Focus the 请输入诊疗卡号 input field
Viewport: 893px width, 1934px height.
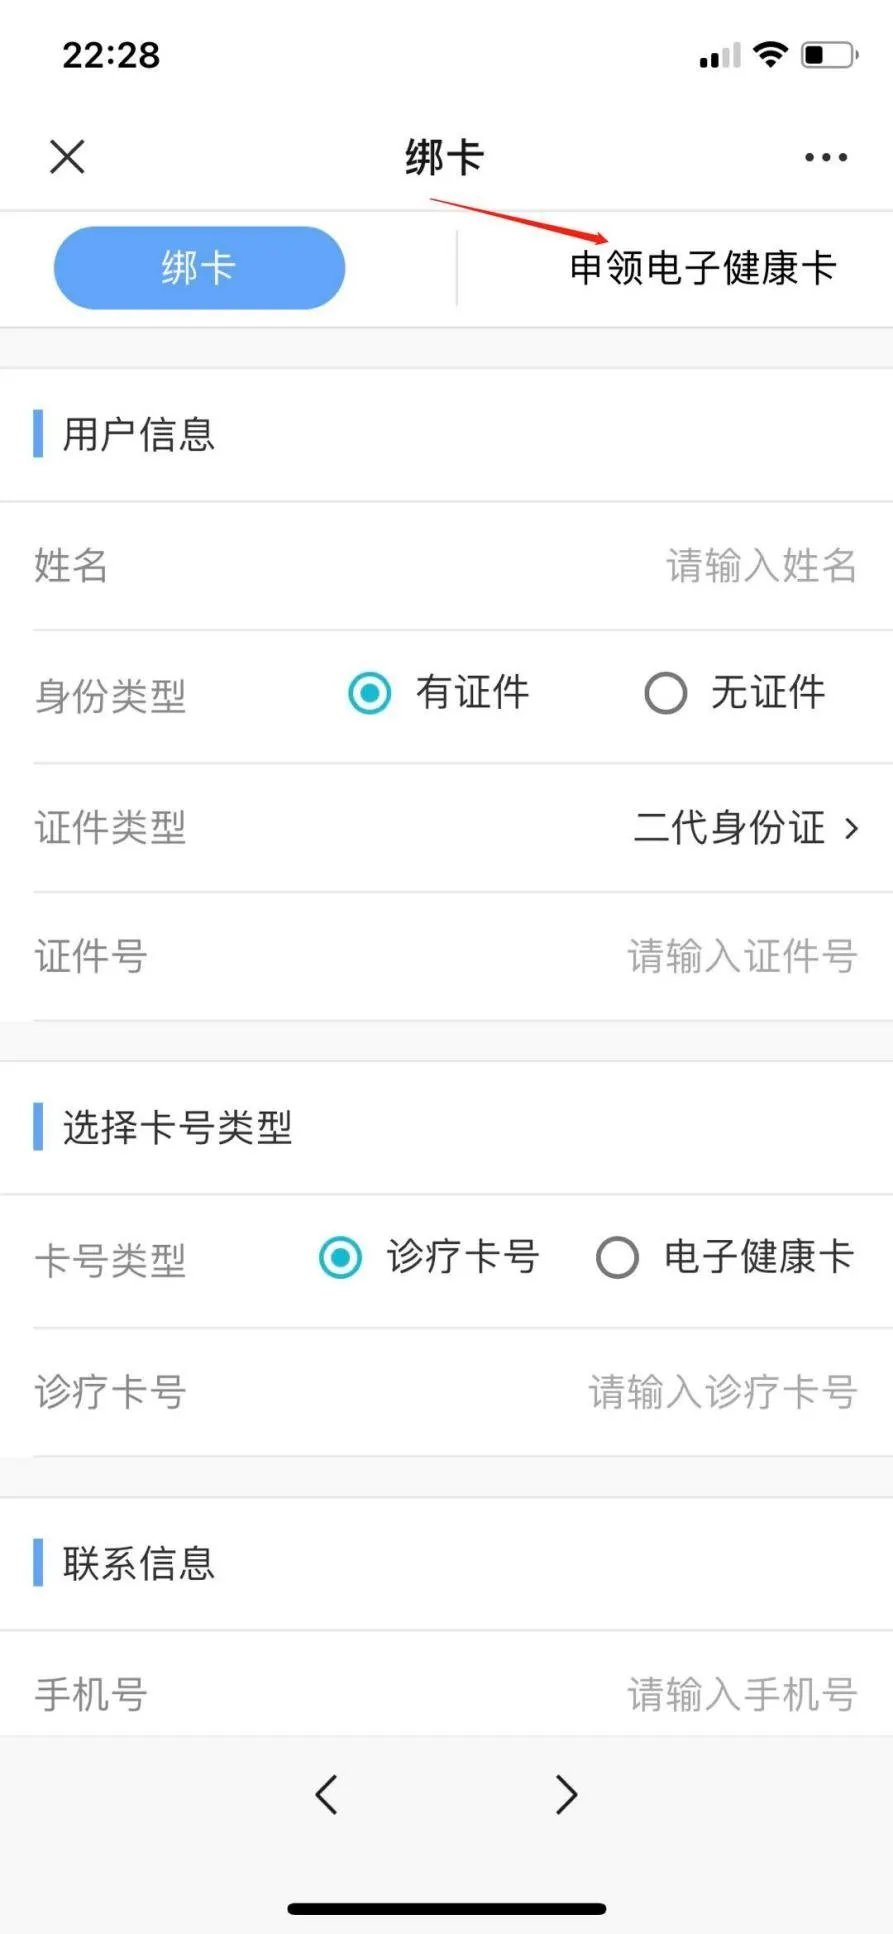[722, 1392]
